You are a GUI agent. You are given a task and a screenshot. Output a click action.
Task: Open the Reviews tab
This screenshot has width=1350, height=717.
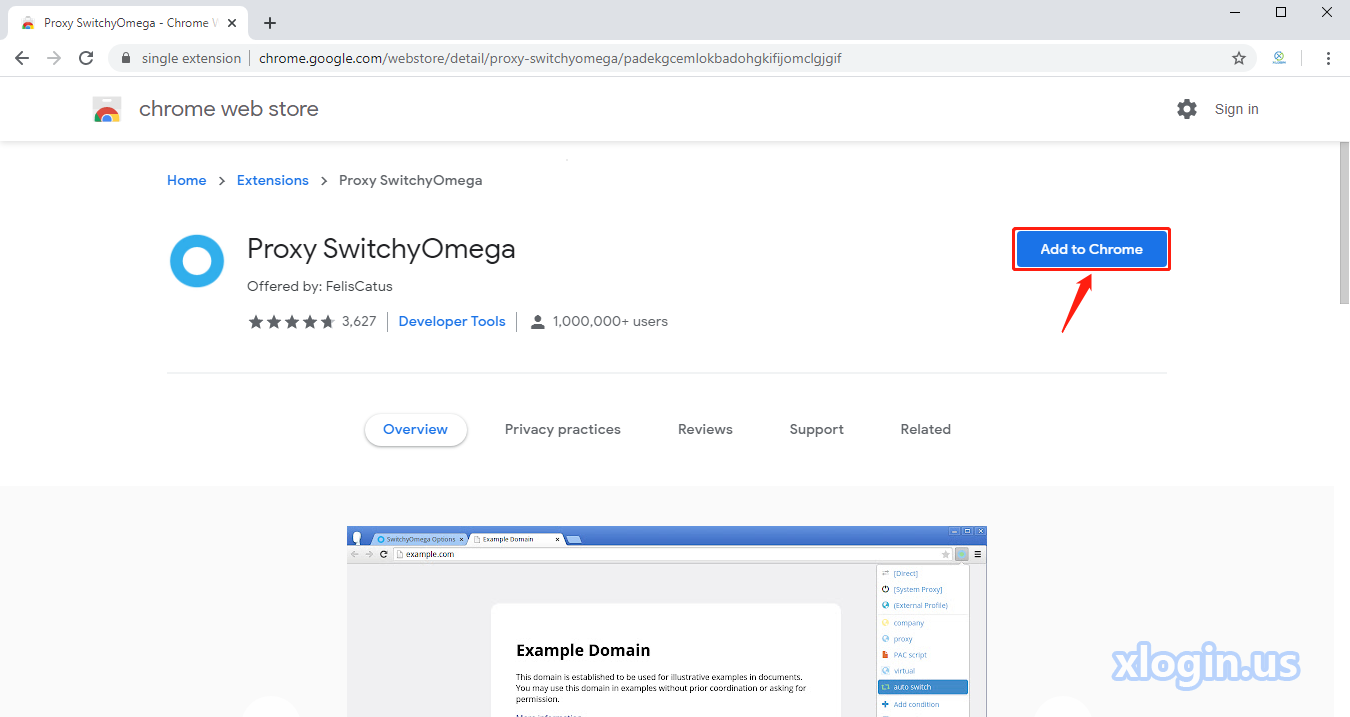pos(705,429)
